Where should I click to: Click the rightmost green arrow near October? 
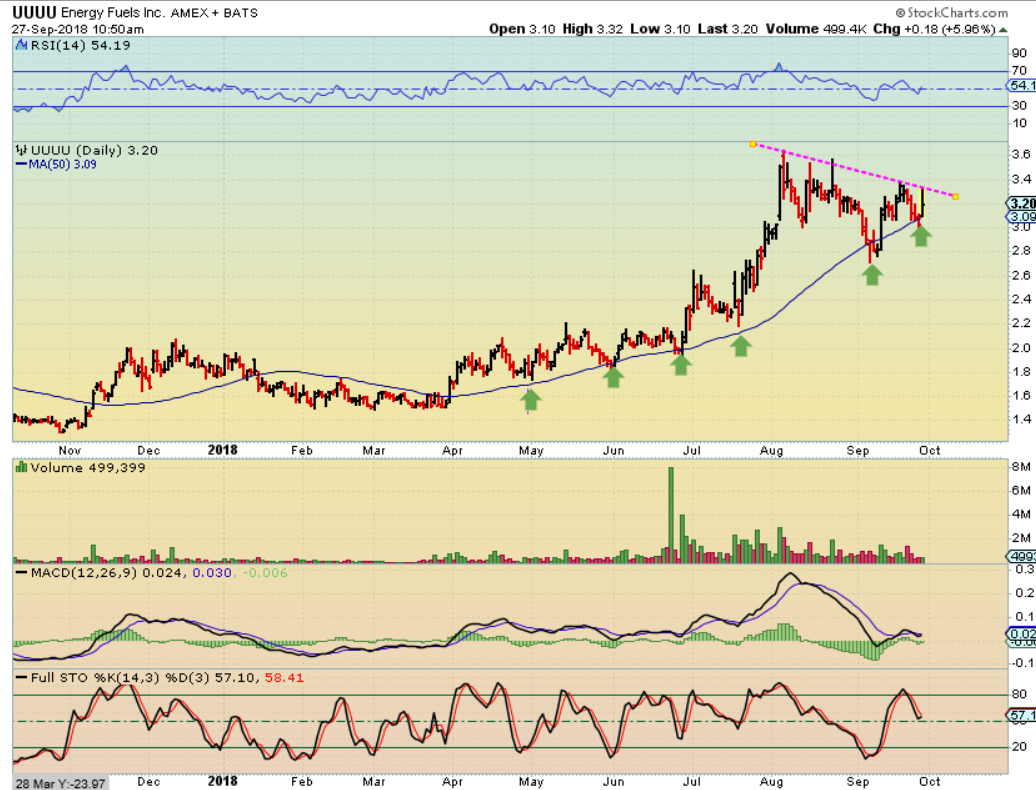(x=921, y=236)
